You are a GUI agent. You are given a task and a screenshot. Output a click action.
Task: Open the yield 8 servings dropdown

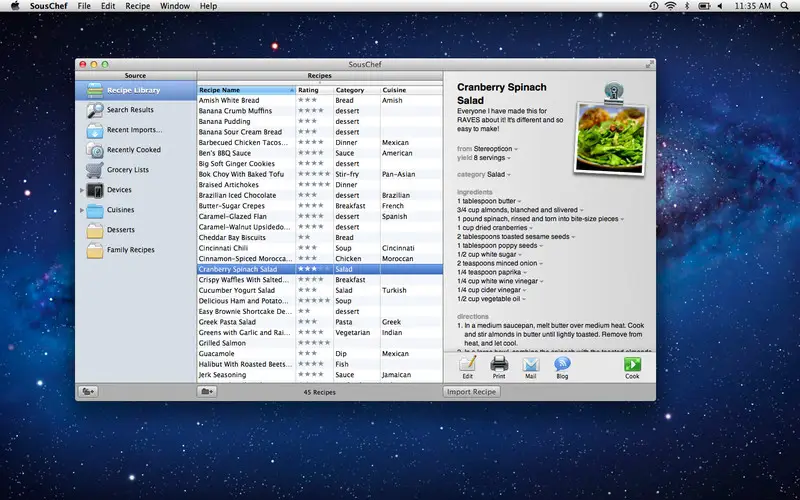tap(509, 158)
